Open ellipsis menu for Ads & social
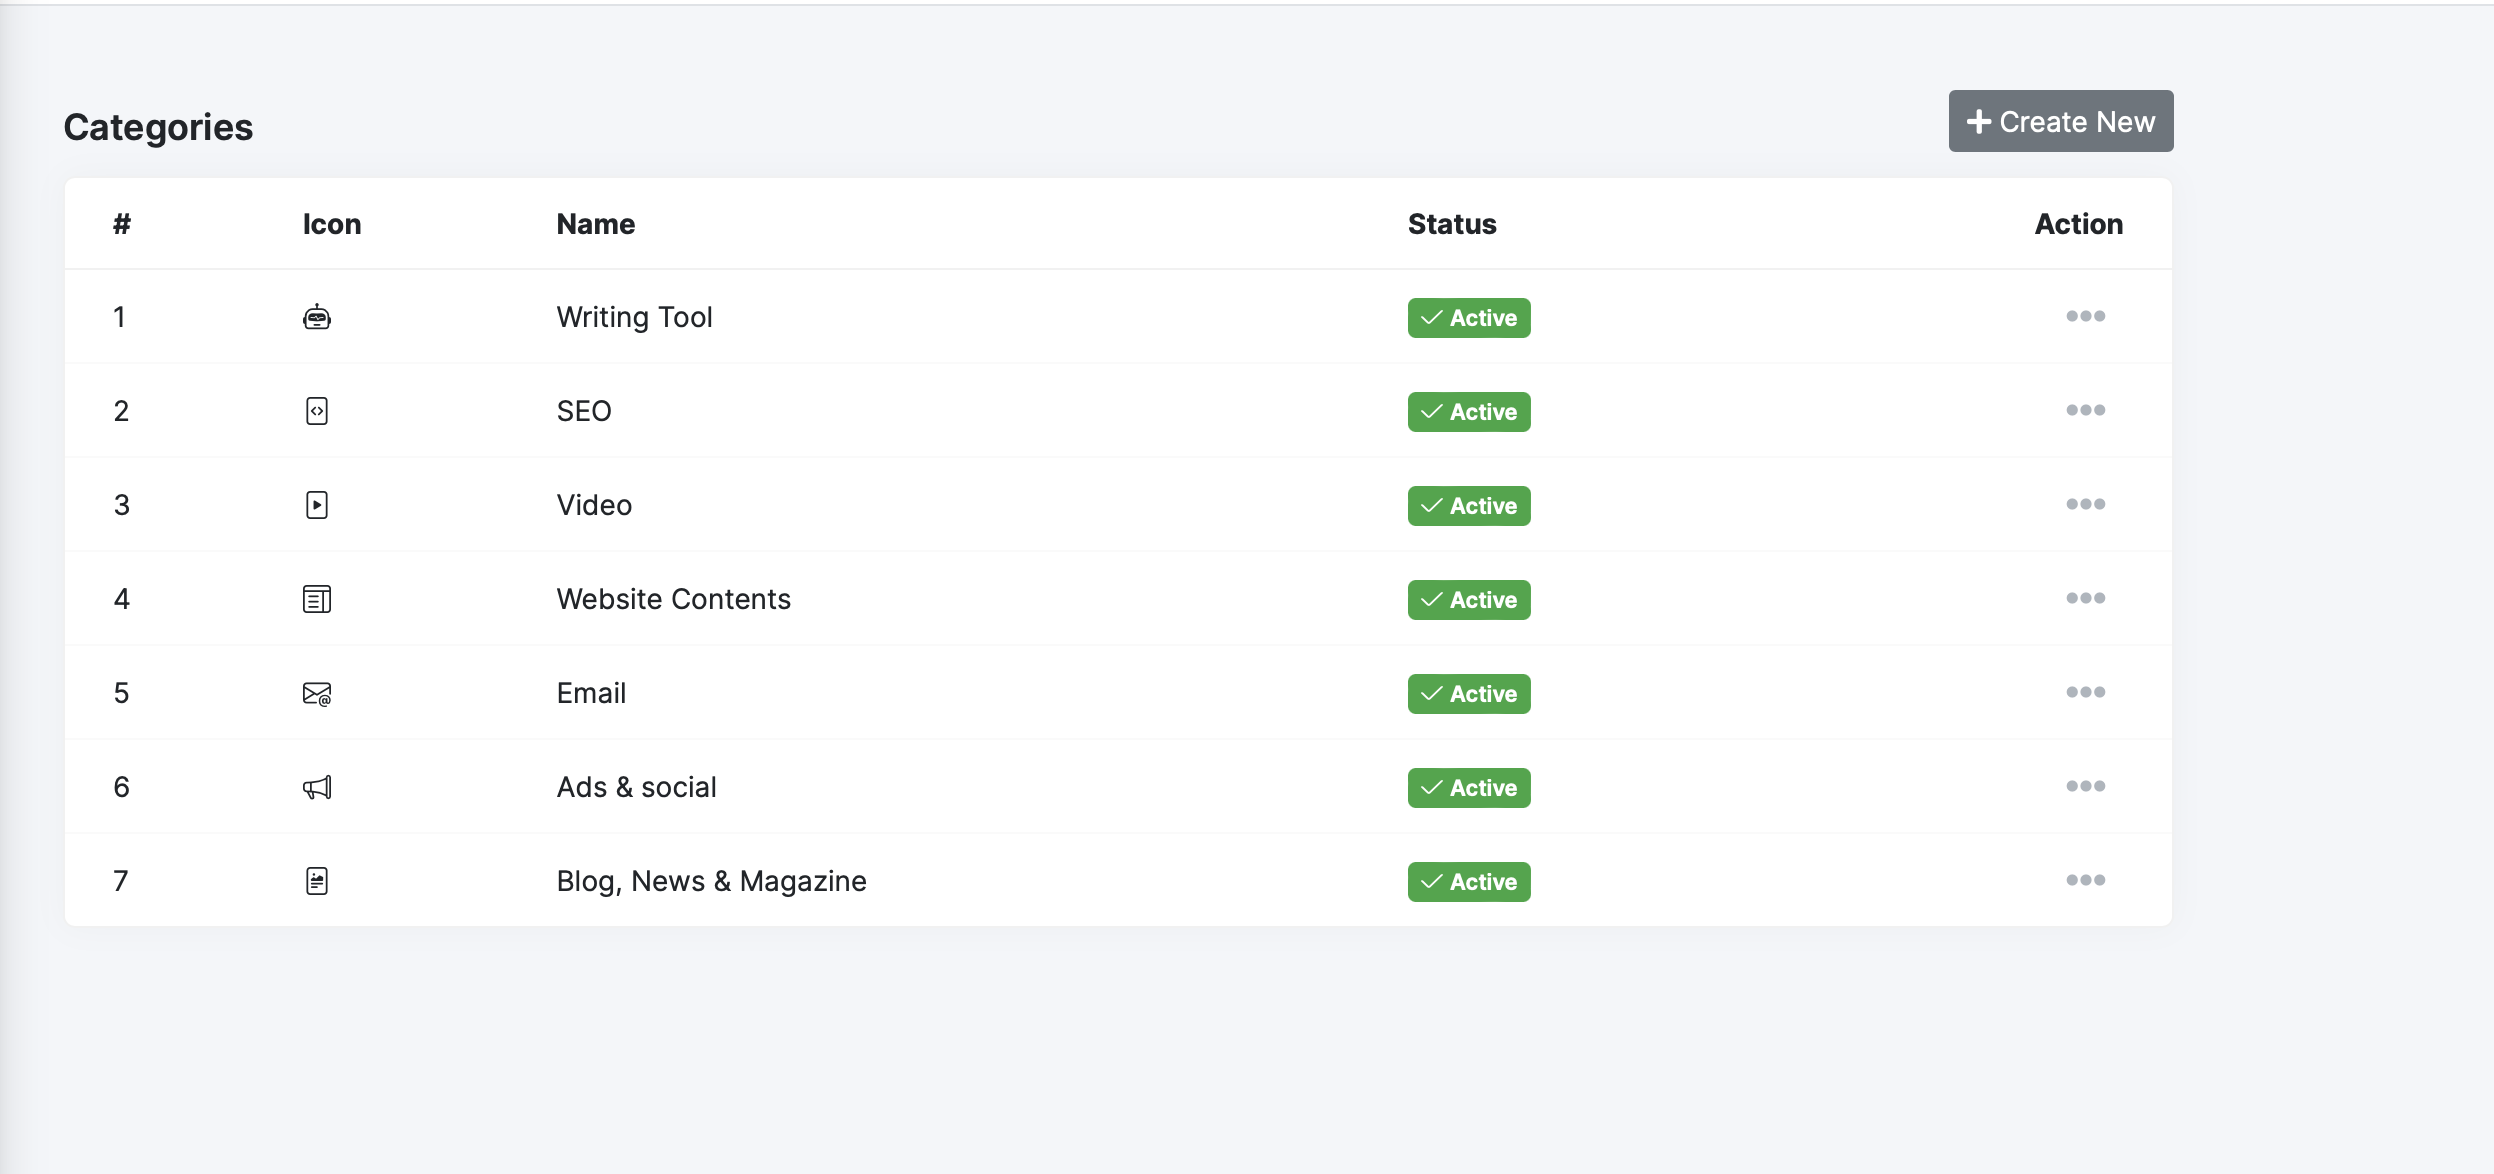The height and width of the screenshot is (1174, 2494). 2085,786
